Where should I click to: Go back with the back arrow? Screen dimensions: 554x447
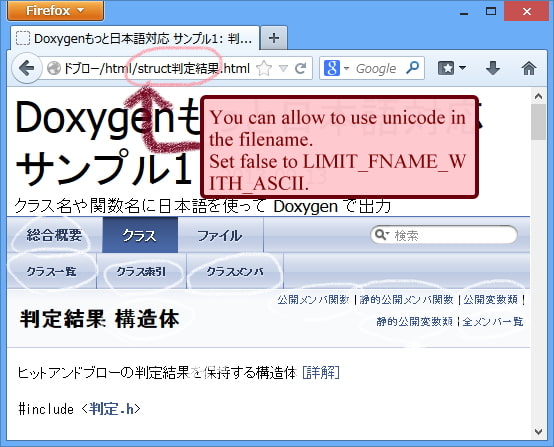[26, 68]
